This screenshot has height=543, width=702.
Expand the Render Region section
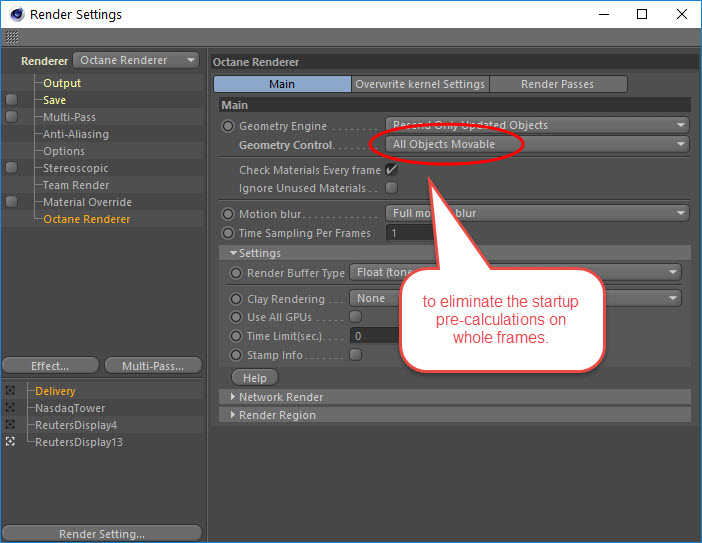232,415
